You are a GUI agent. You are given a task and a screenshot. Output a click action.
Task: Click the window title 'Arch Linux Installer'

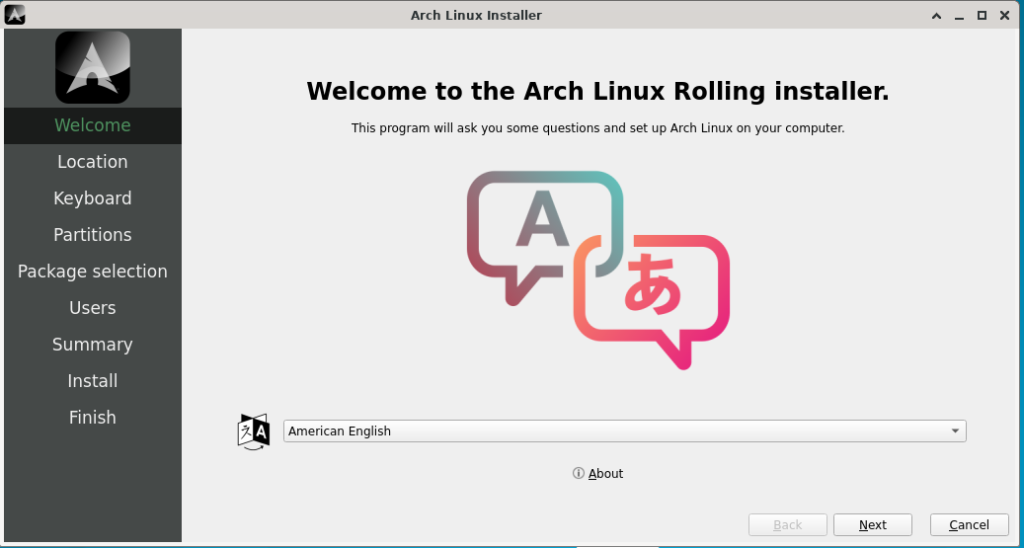pos(476,15)
